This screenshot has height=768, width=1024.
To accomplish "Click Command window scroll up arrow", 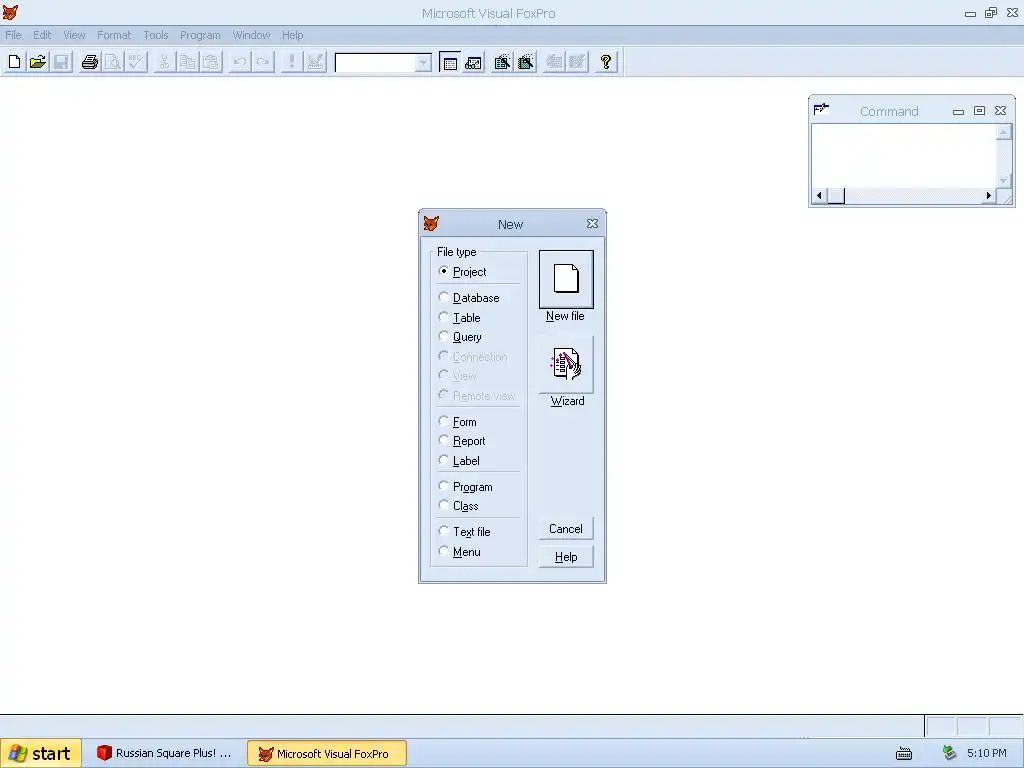I will [x=1004, y=132].
